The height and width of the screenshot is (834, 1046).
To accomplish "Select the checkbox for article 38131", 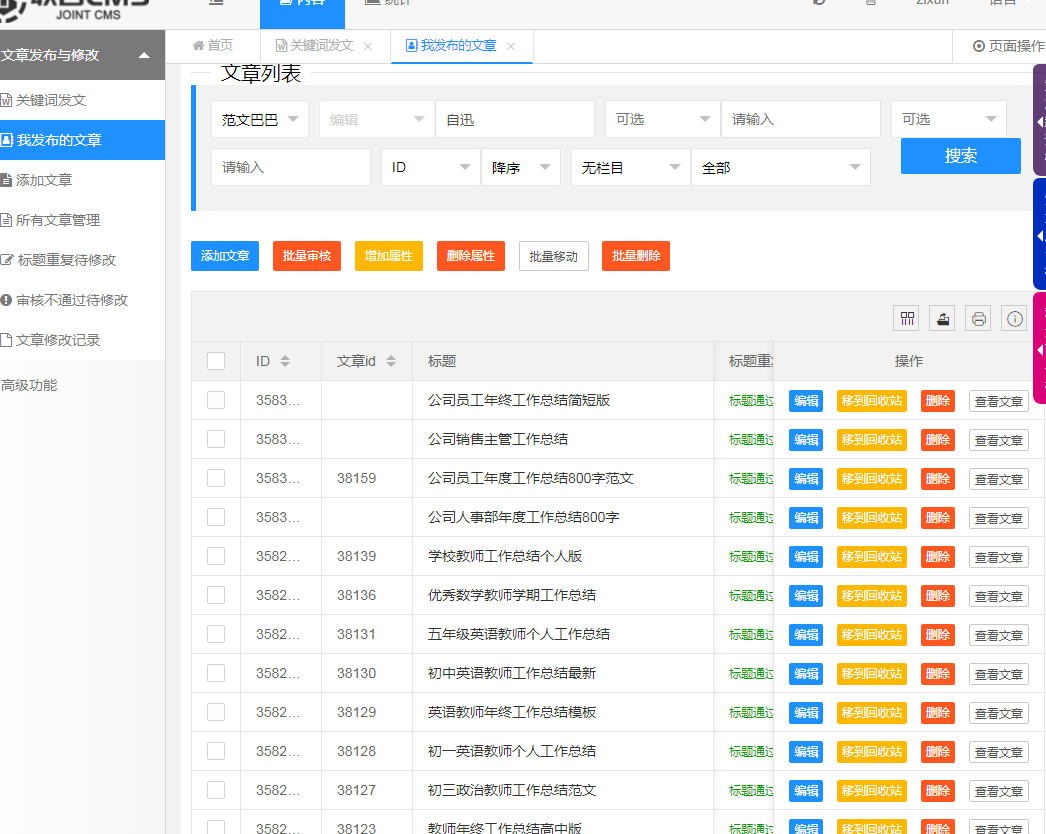I will click(x=216, y=634).
